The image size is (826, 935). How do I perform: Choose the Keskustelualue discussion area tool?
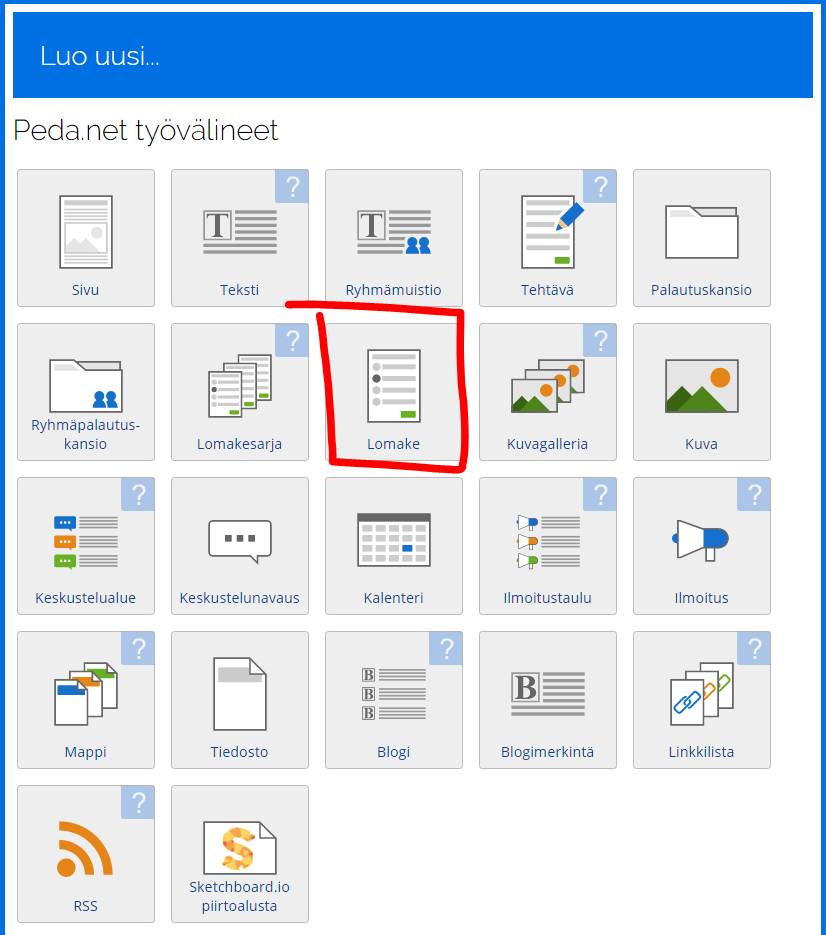point(86,546)
